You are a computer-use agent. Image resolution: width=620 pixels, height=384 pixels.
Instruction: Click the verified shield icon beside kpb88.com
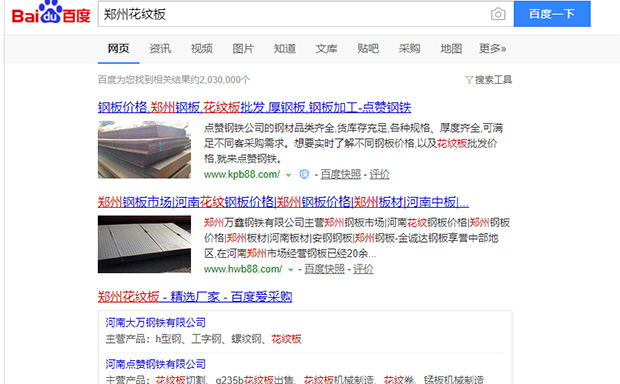304,174
